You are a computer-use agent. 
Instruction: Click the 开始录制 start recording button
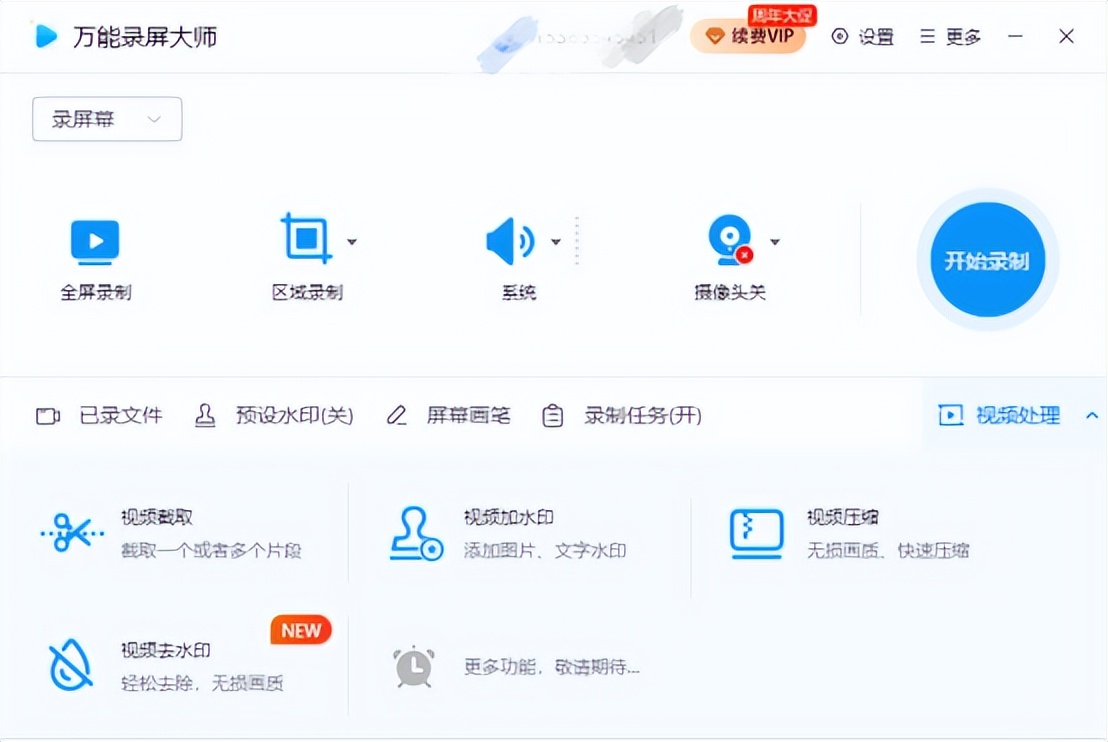[x=986, y=260]
